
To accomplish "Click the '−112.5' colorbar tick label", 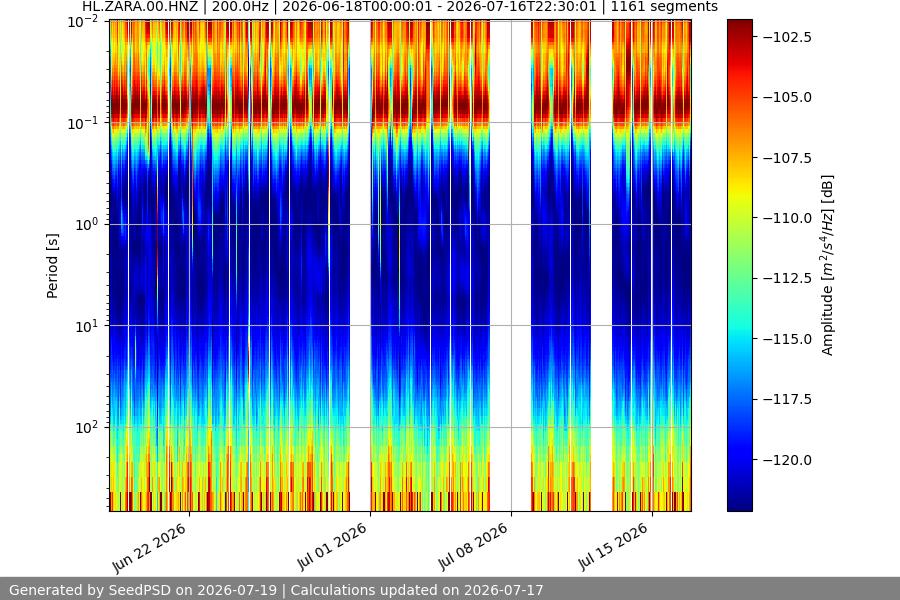I will (x=787, y=278).
